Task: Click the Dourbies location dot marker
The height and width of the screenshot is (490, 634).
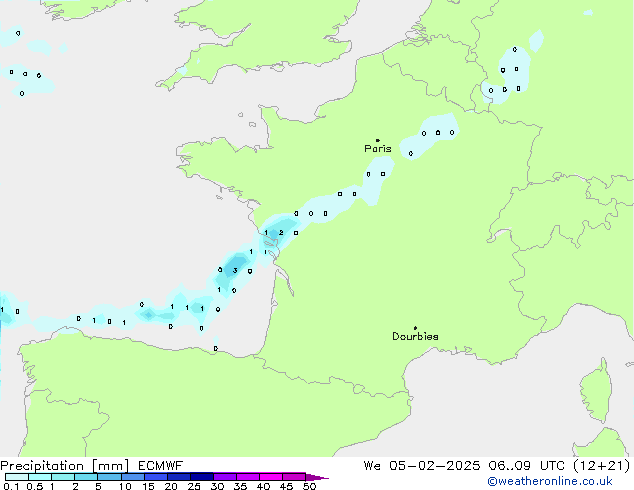Action: click(x=415, y=328)
